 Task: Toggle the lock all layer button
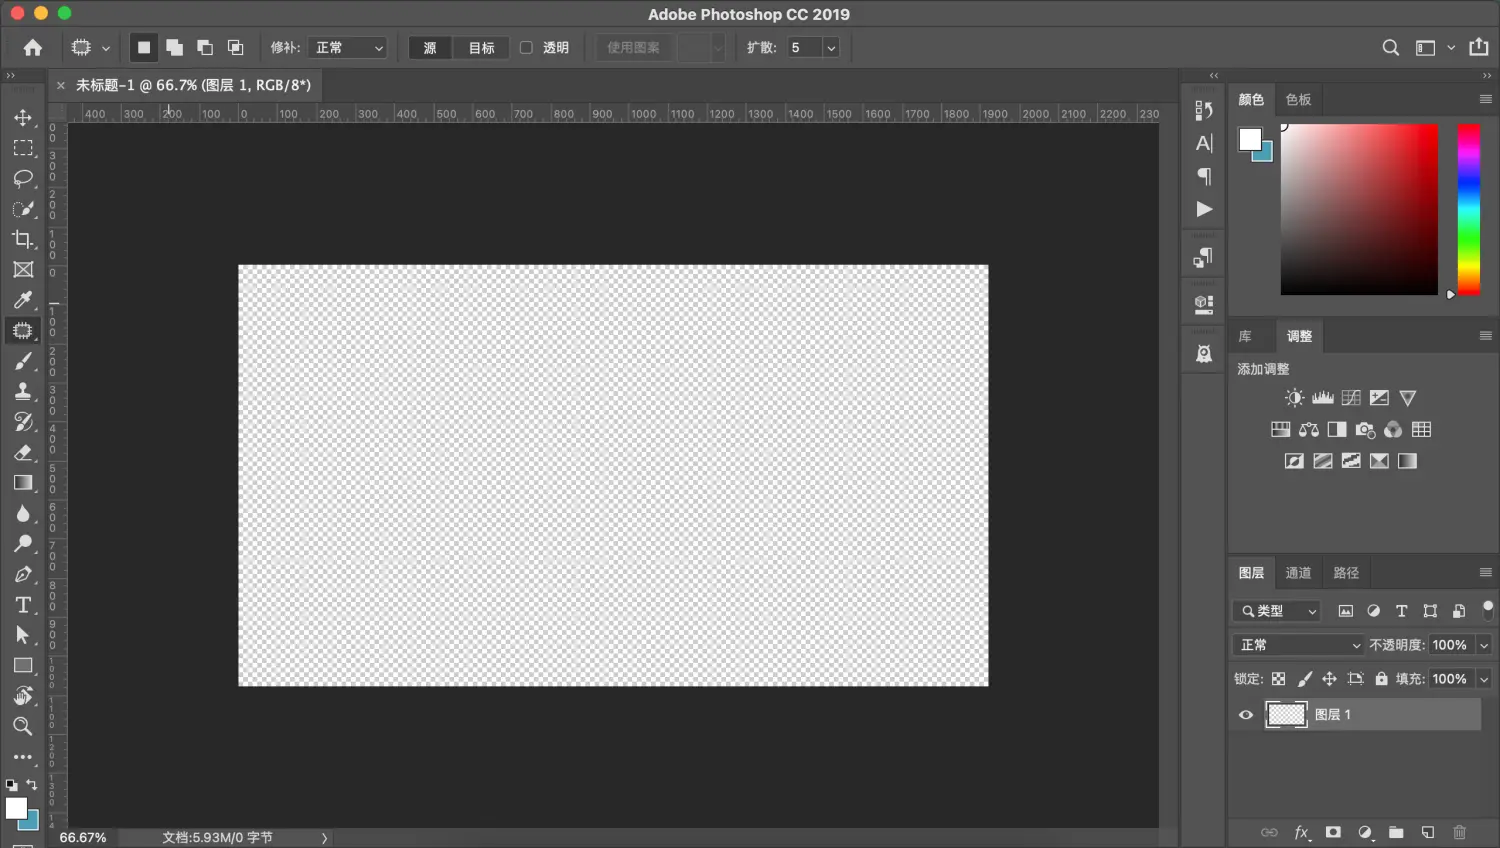1381,679
